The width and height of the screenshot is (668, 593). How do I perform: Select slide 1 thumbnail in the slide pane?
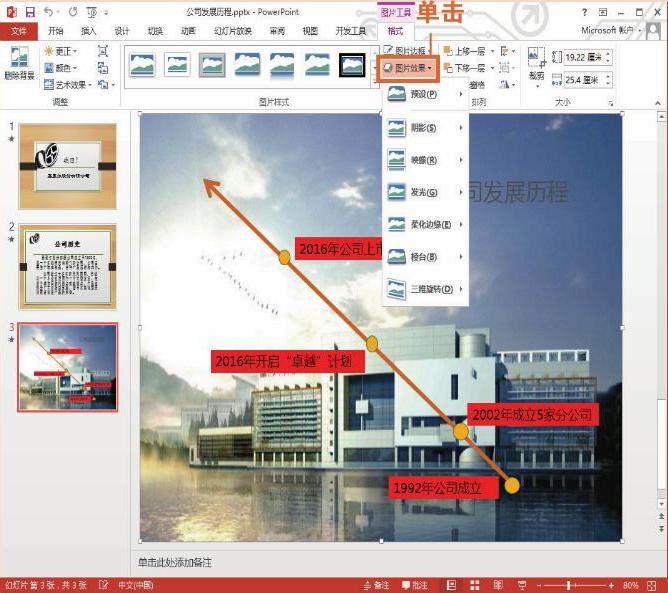[x=67, y=166]
